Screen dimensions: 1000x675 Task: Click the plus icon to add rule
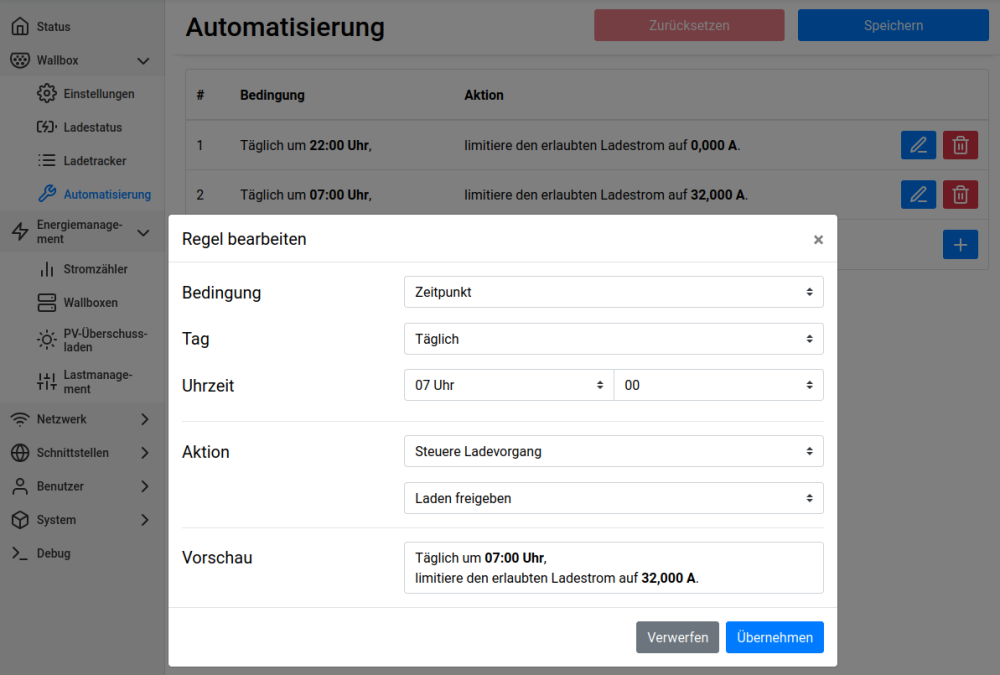pyautogui.click(x=960, y=244)
